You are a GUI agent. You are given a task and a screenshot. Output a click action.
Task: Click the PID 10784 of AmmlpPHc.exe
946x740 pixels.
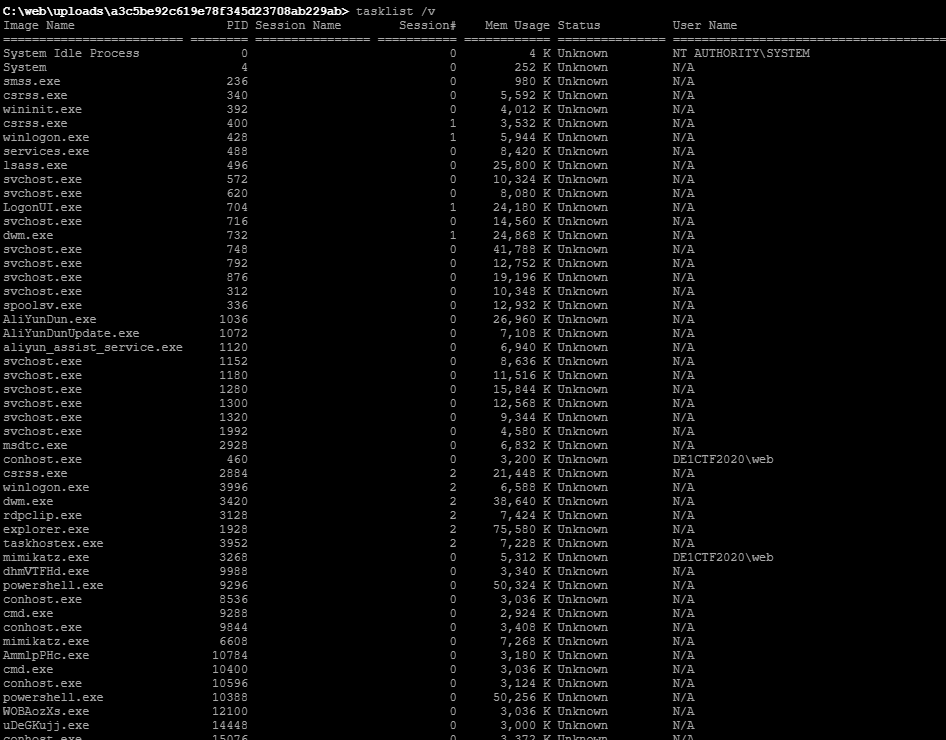[x=230, y=656]
